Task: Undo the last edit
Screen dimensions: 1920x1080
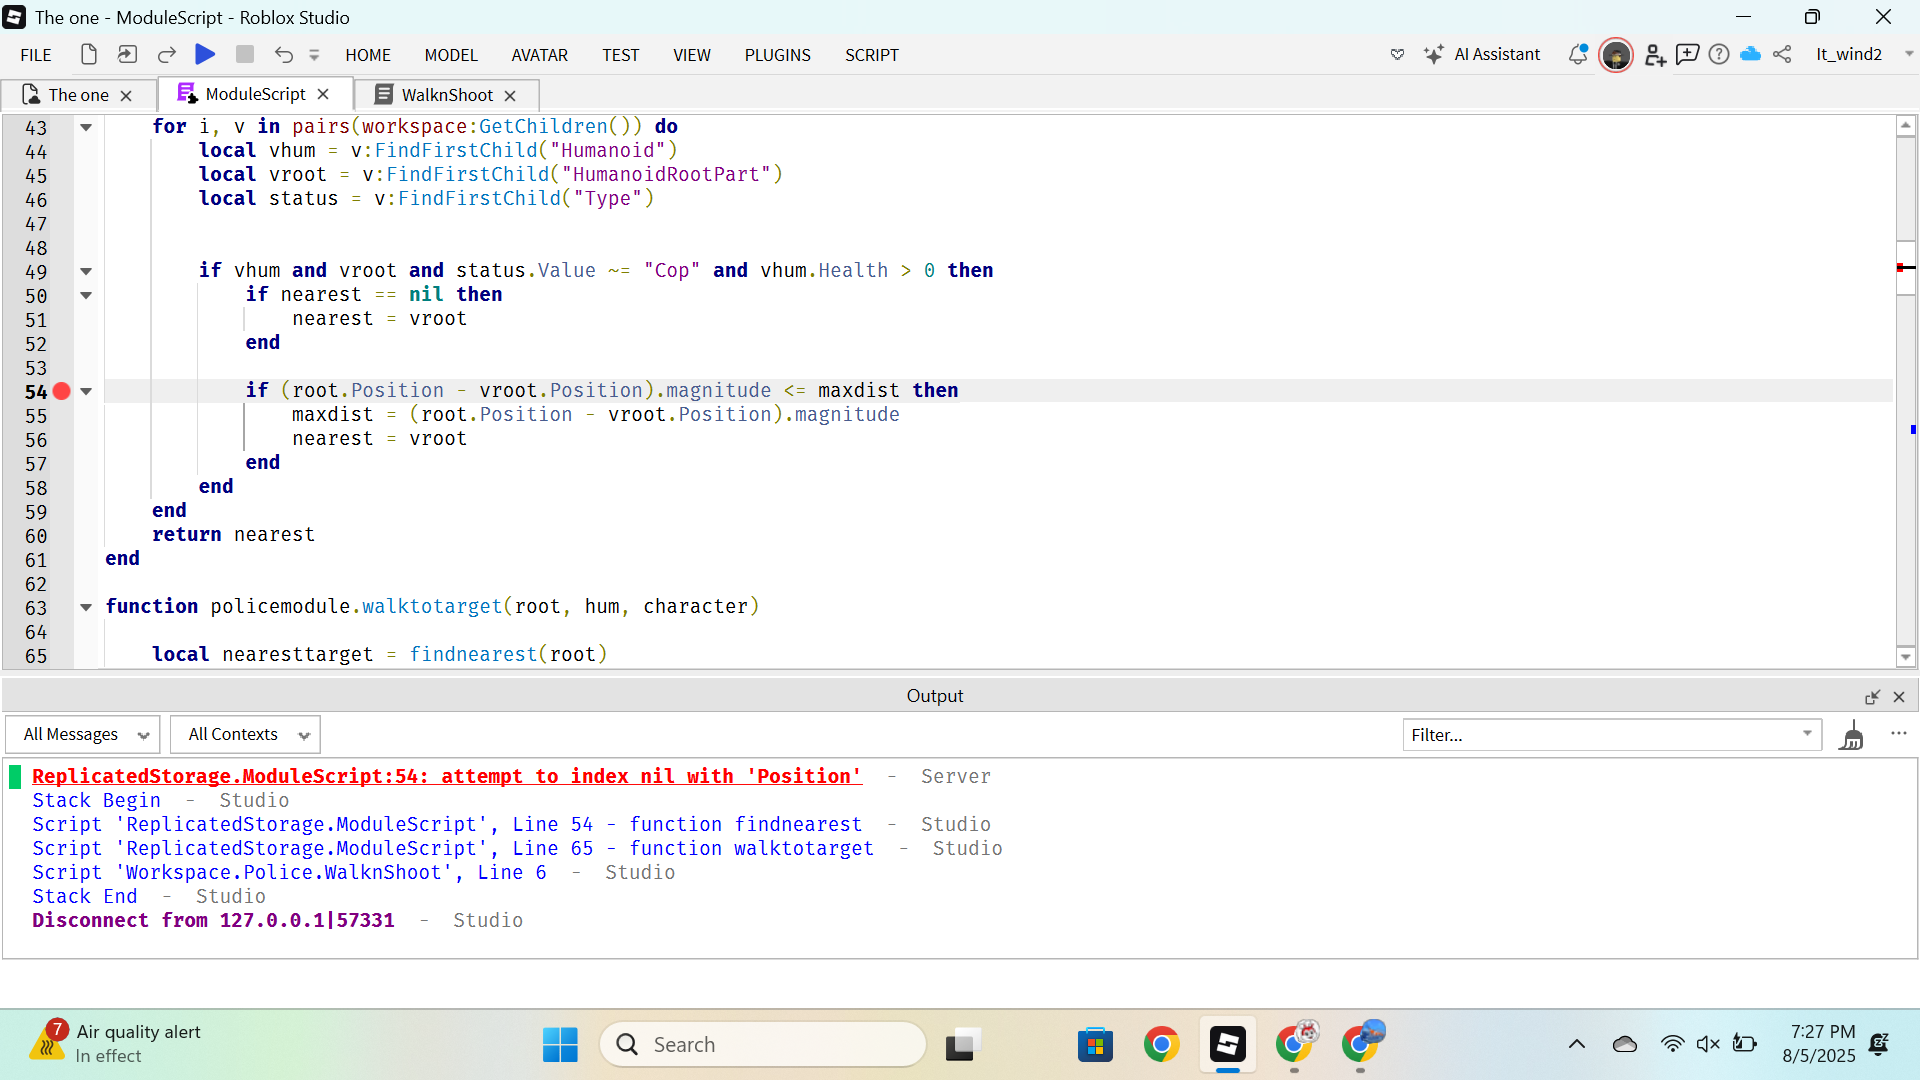Action: click(284, 55)
